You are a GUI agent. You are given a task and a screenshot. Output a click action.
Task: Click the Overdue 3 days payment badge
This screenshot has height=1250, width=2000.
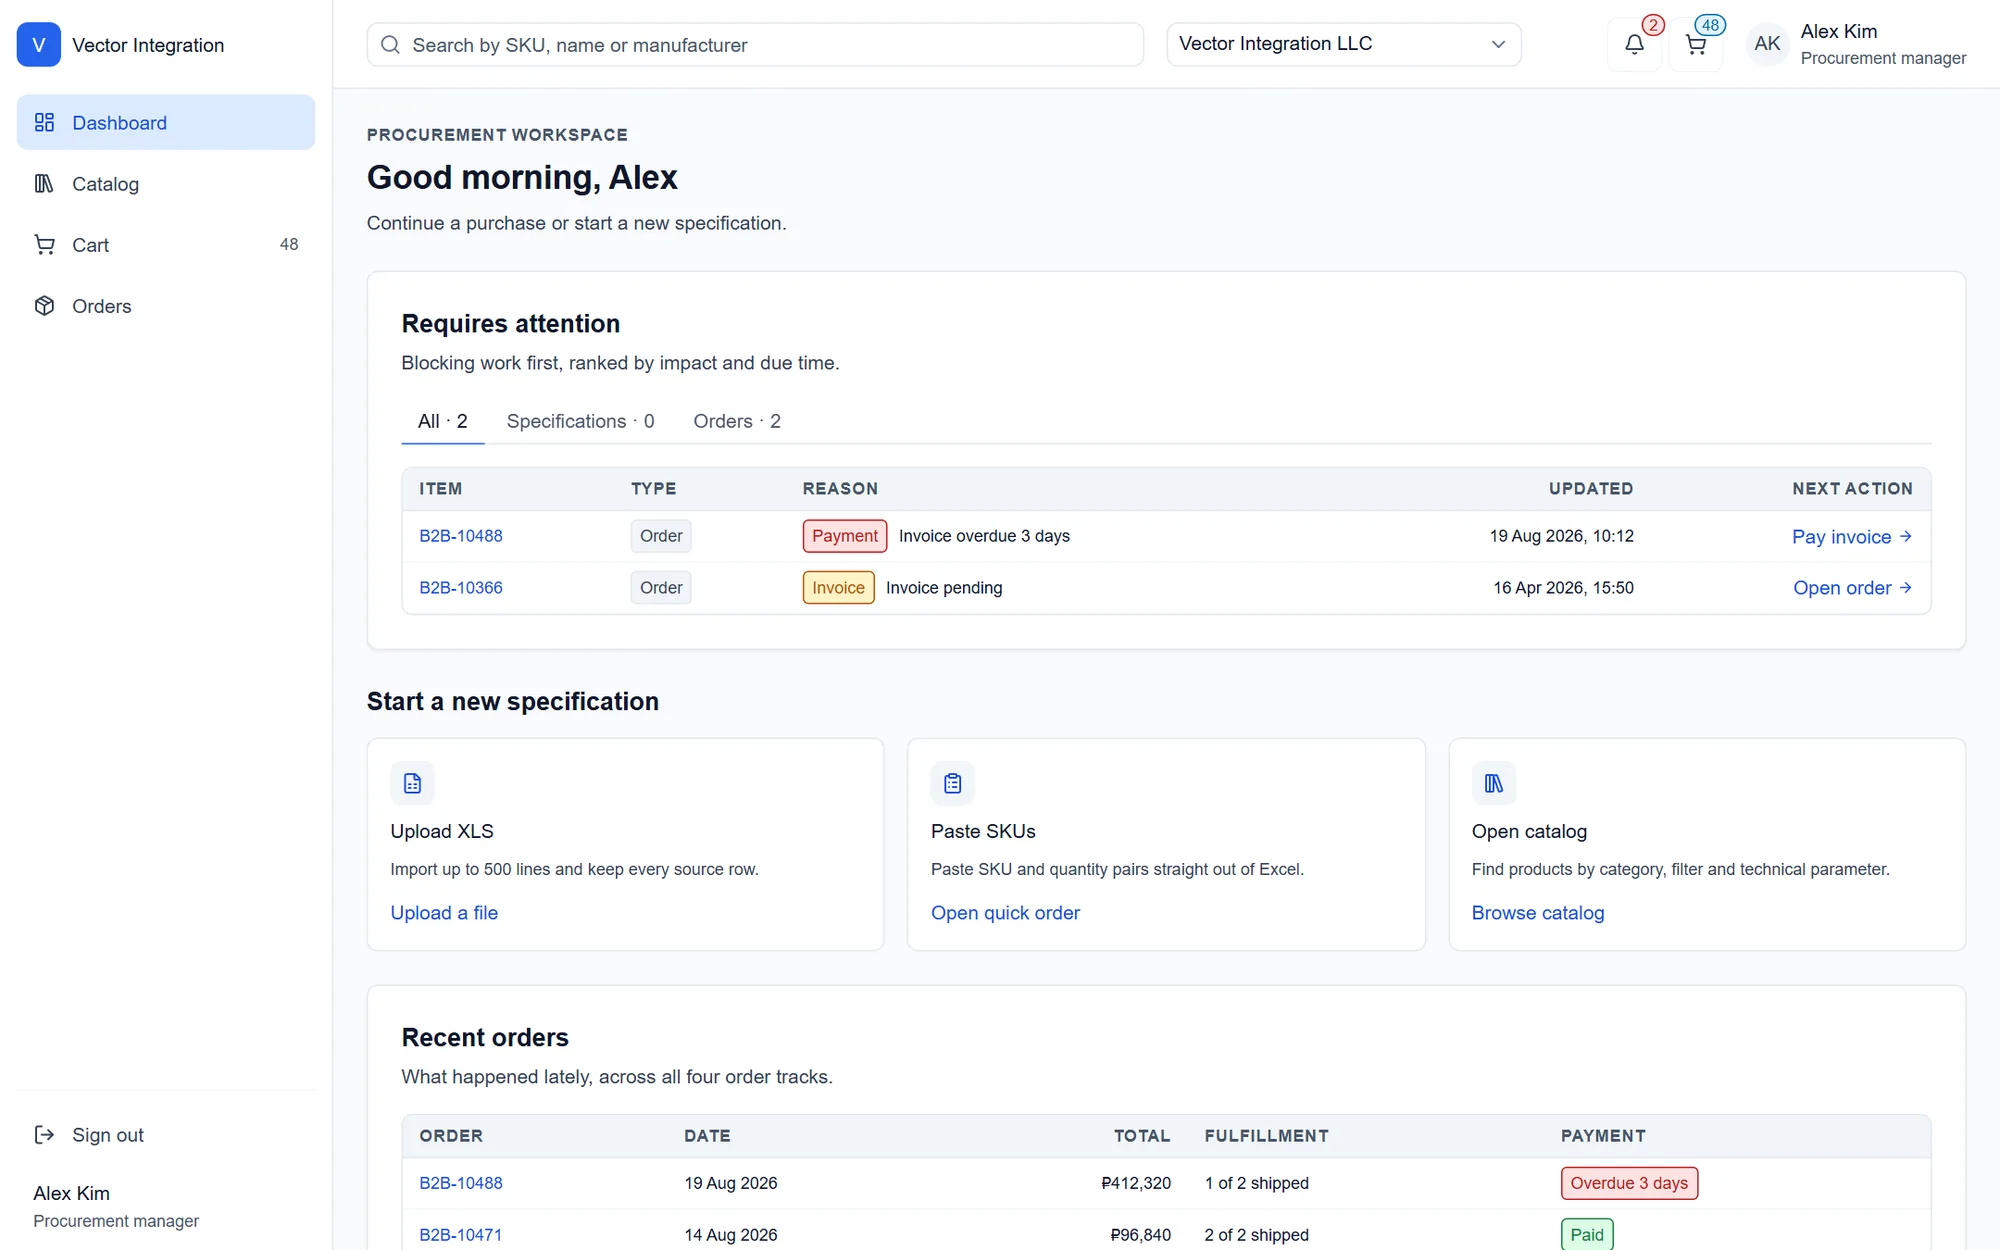(1629, 1183)
